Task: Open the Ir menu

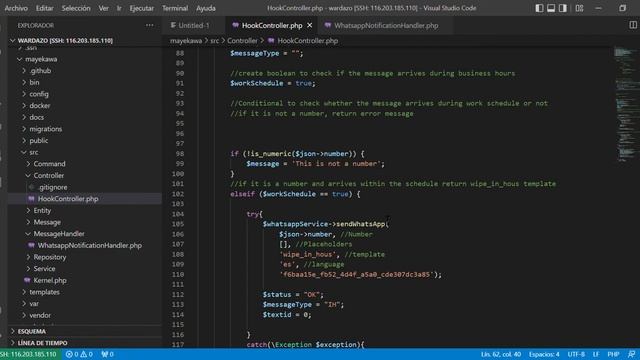Action: pos(119,8)
